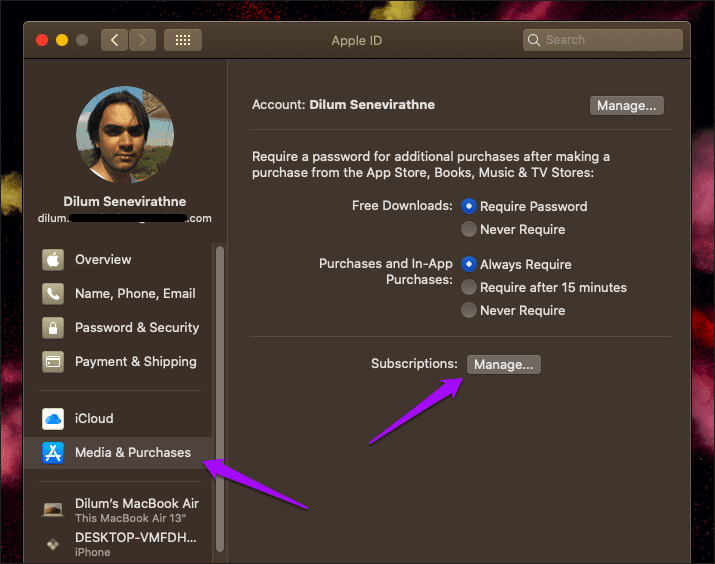Click the lock icon for Password & Security
This screenshot has height=564, width=715.
click(53, 328)
